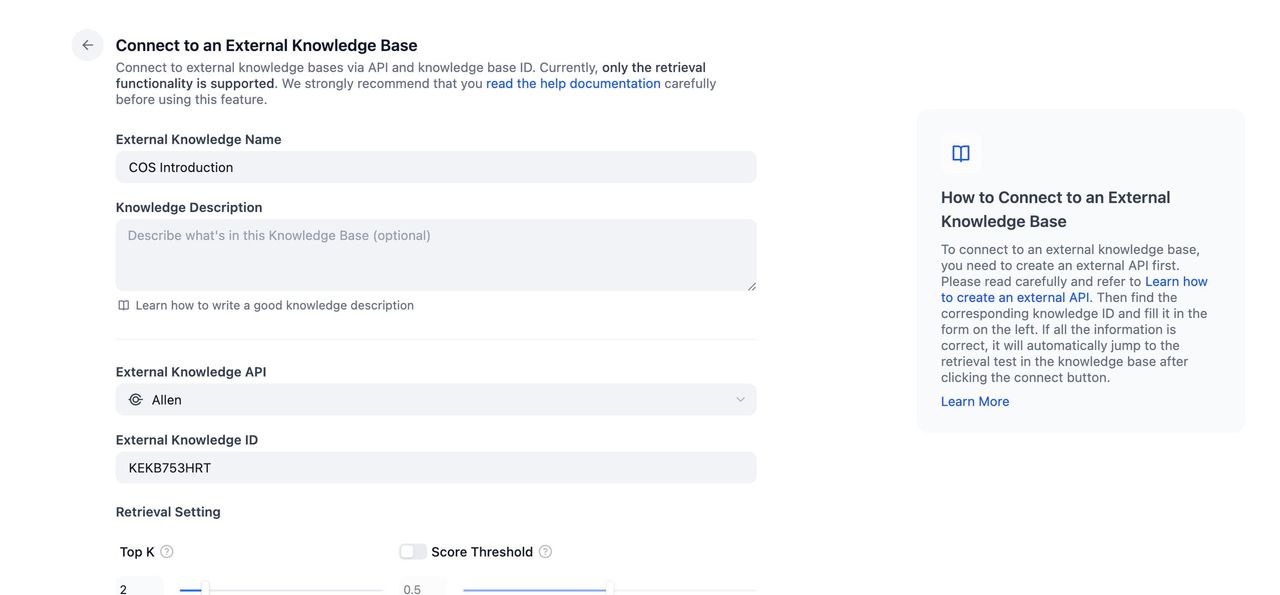Image resolution: width=1280 pixels, height=595 pixels.
Task: Click the Score Threshold help question icon
Action: (545, 552)
